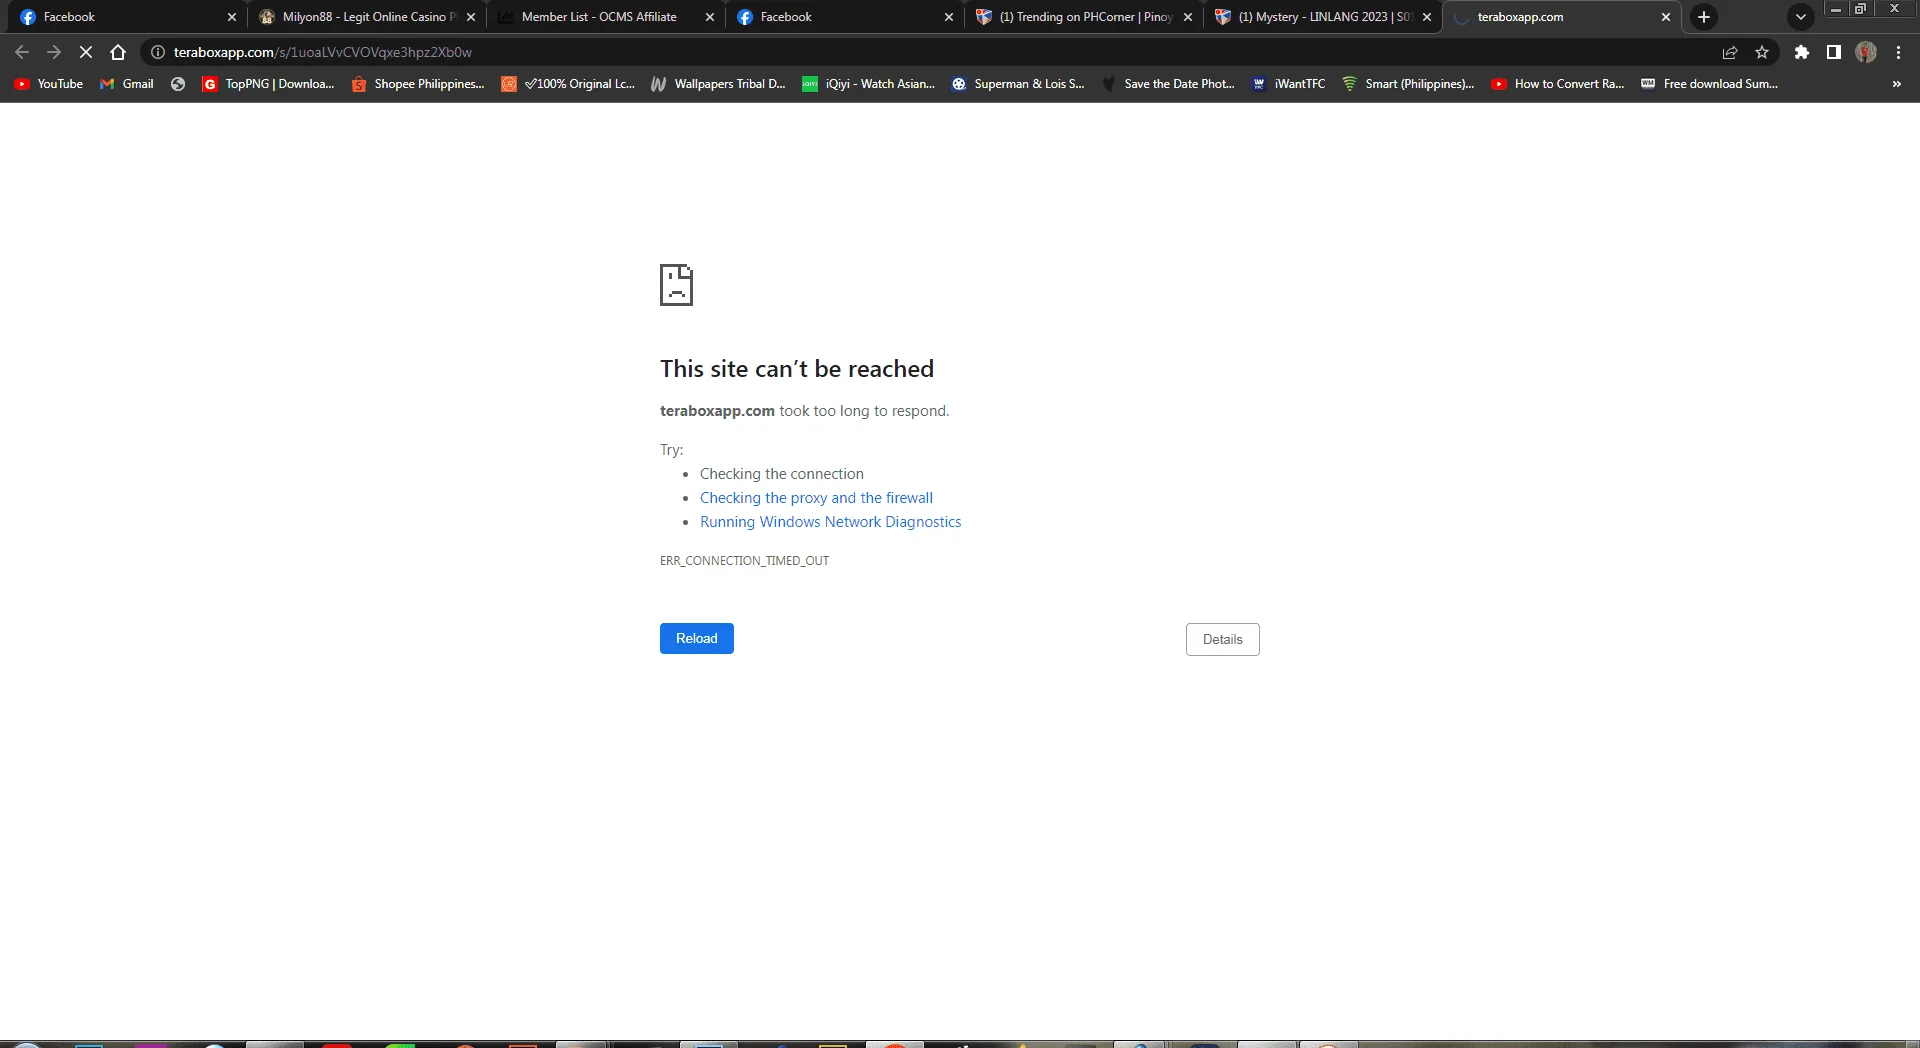Open Free download Sum bookmark
The image size is (1920, 1048).
click(1709, 84)
